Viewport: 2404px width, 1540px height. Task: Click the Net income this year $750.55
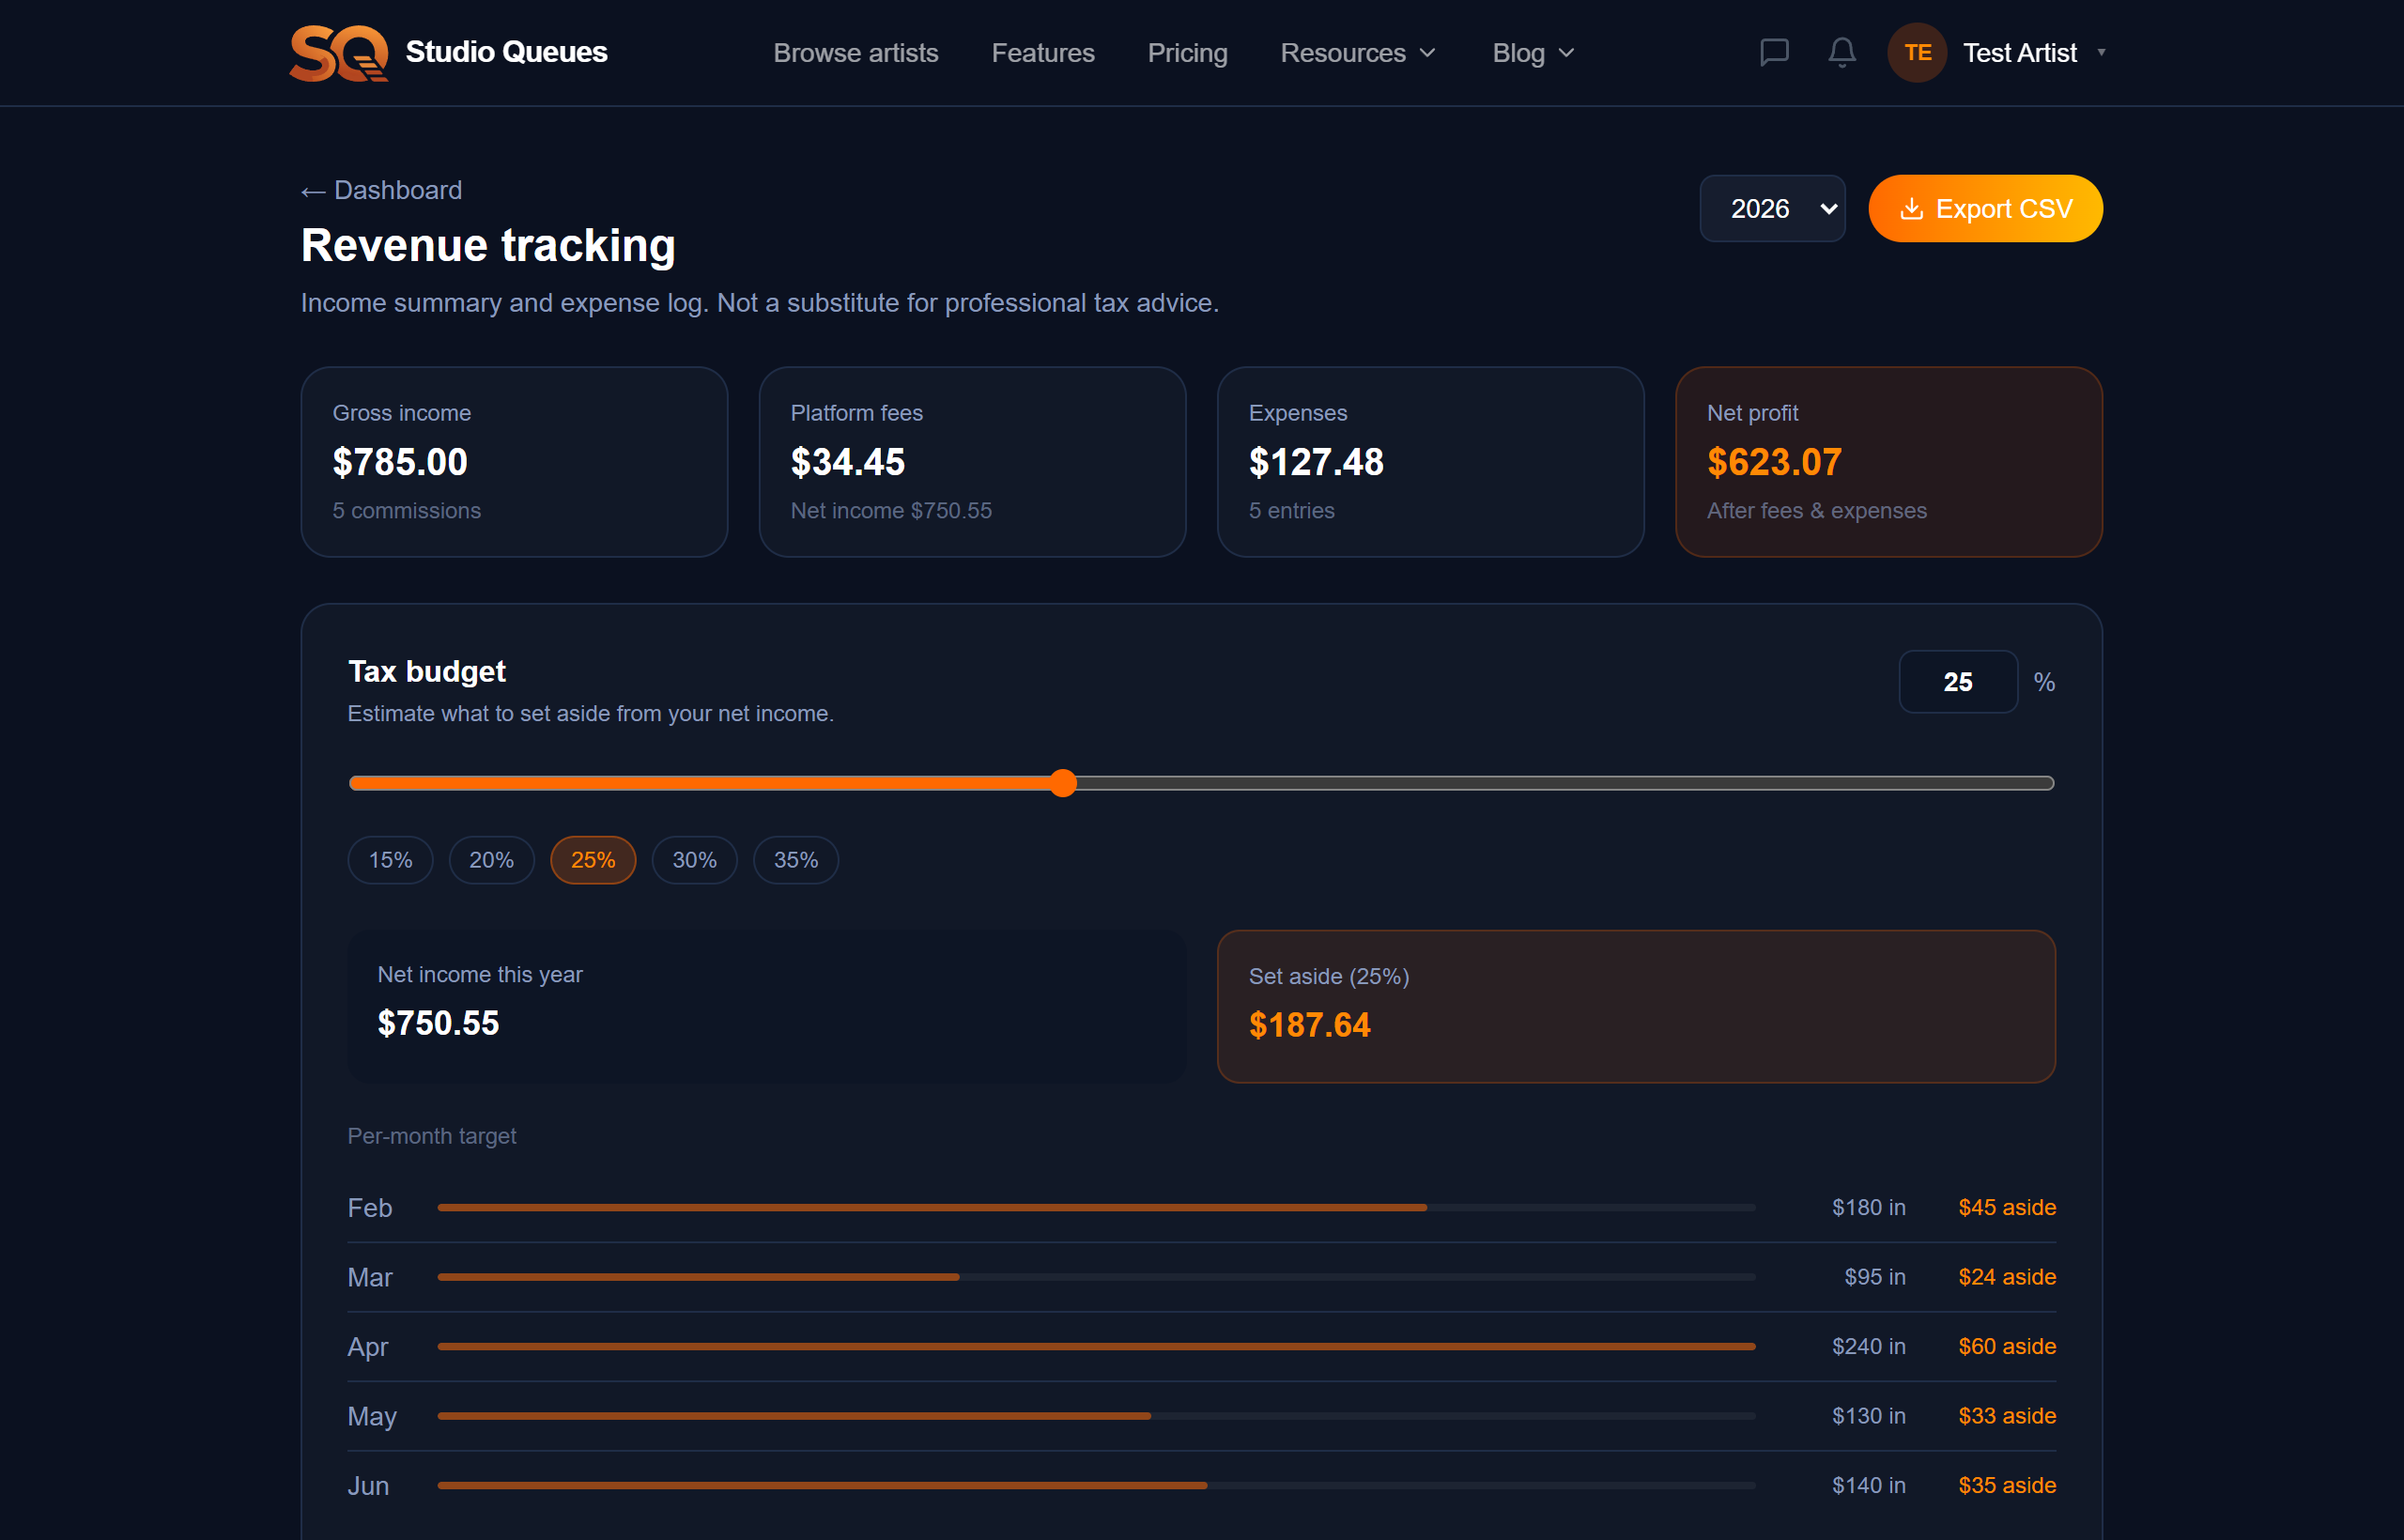[438, 1023]
